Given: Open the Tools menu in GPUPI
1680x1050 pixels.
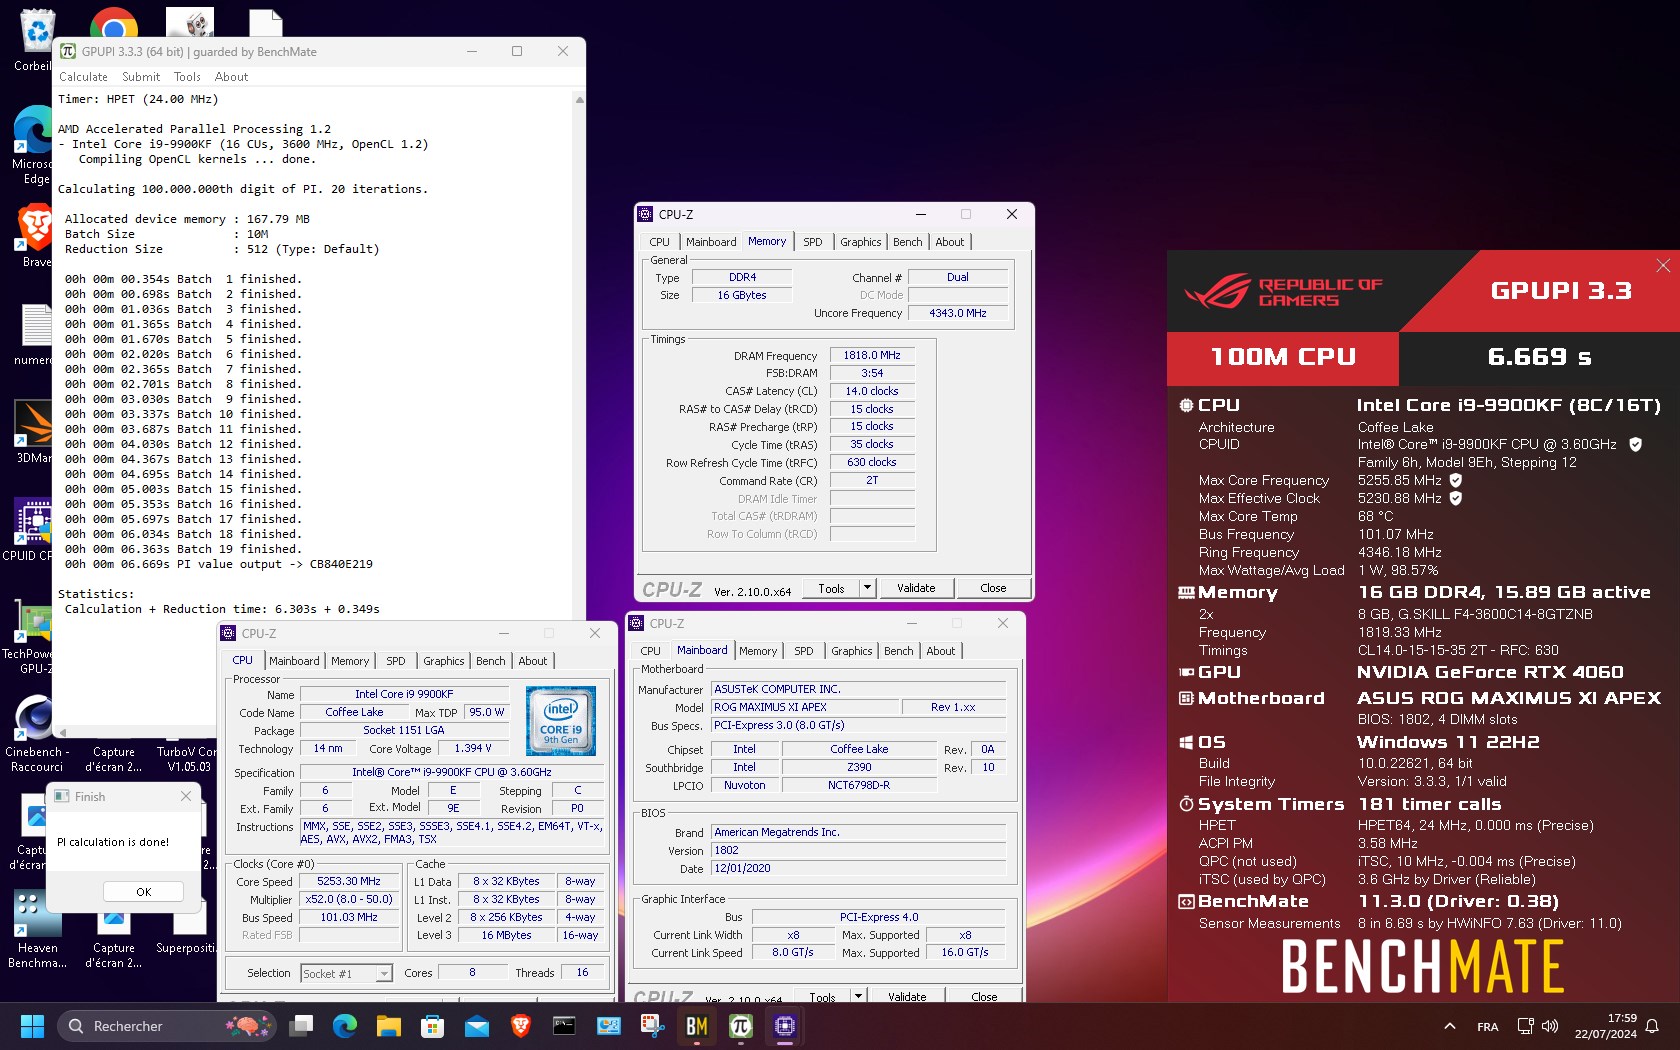Looking at the screenshot, I should (187, 77).
